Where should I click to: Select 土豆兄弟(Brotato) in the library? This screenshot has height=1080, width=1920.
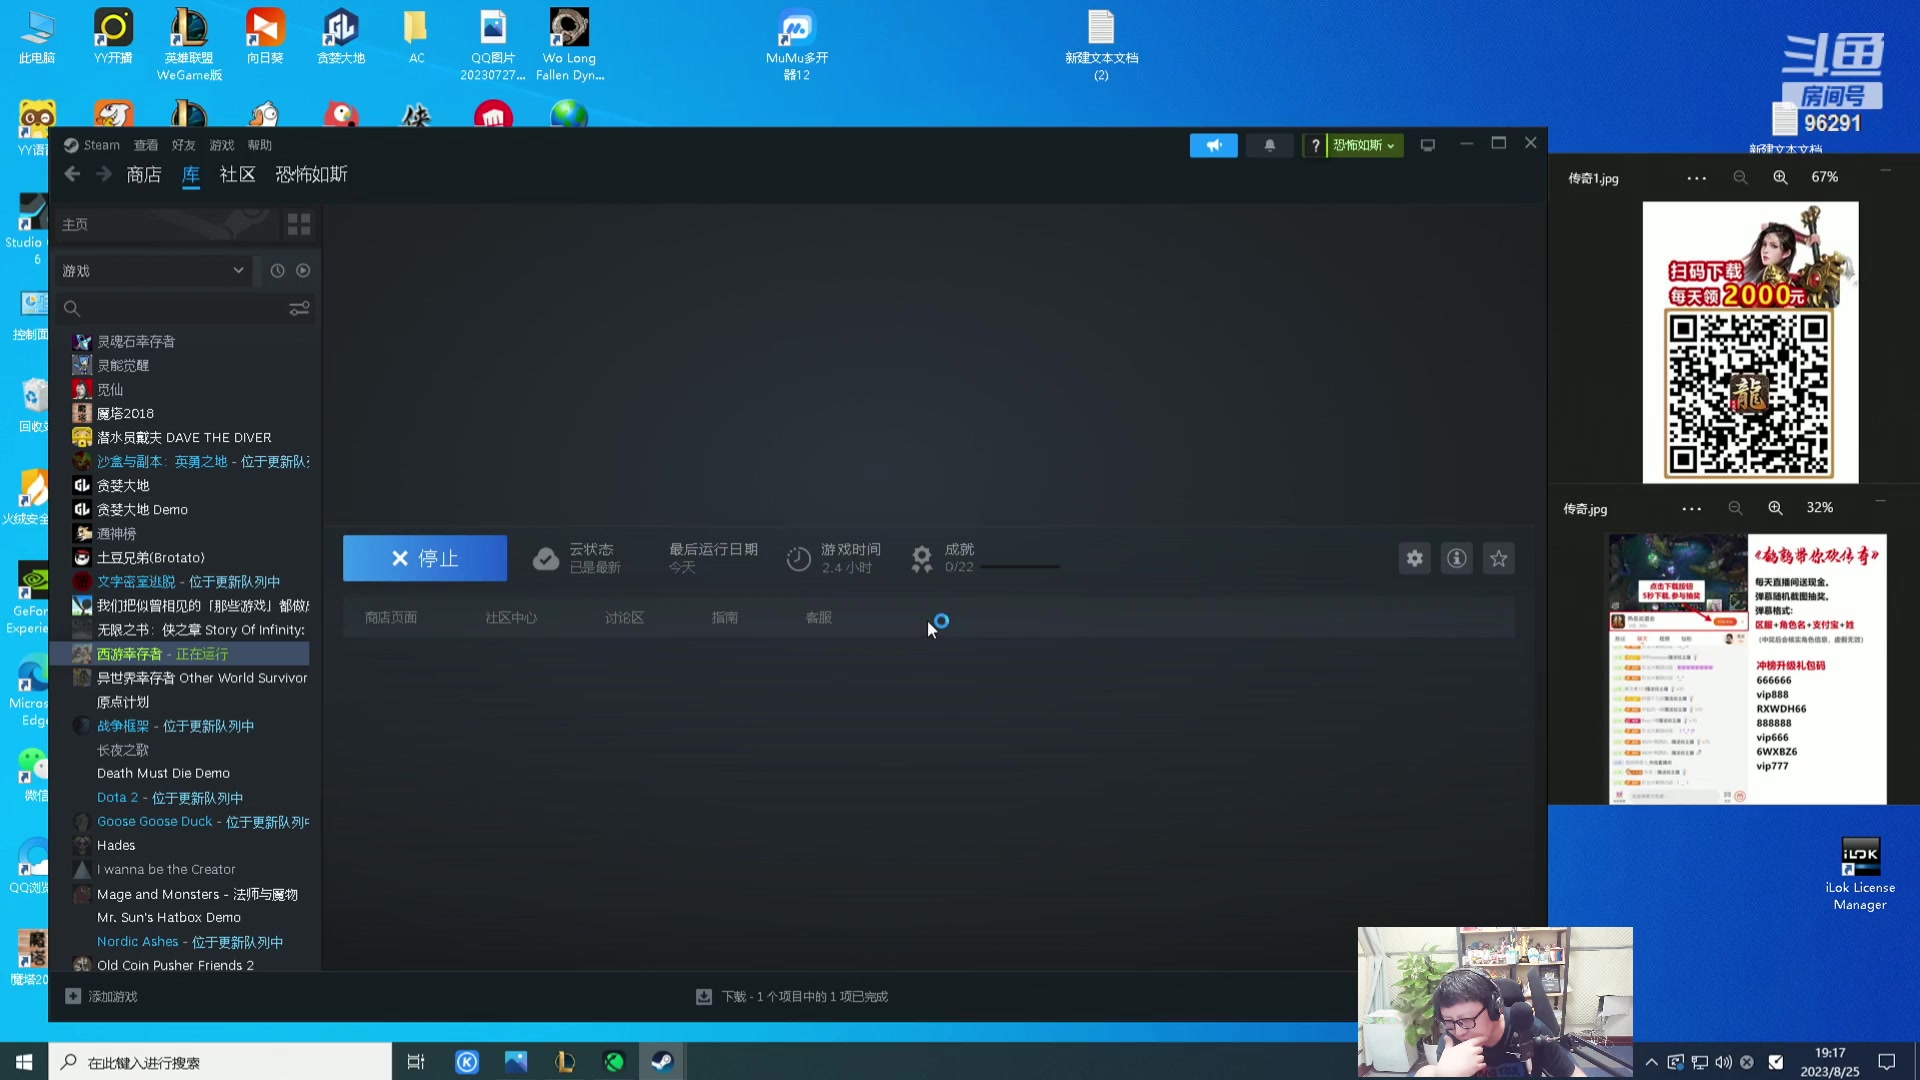pyautogui.click(x=150, y=558)
